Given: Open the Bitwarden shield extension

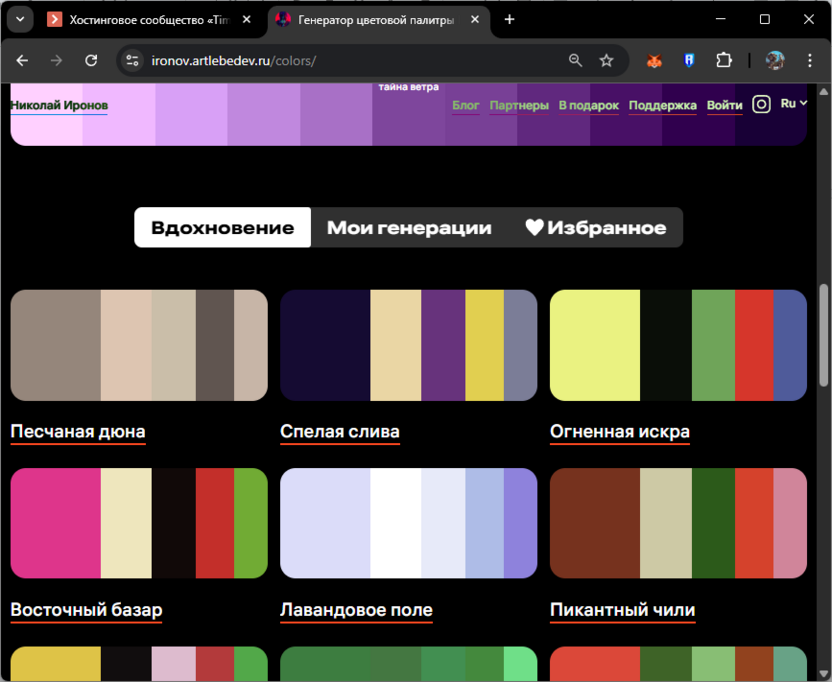Looking at the screenshot, I should coord(689,61).
